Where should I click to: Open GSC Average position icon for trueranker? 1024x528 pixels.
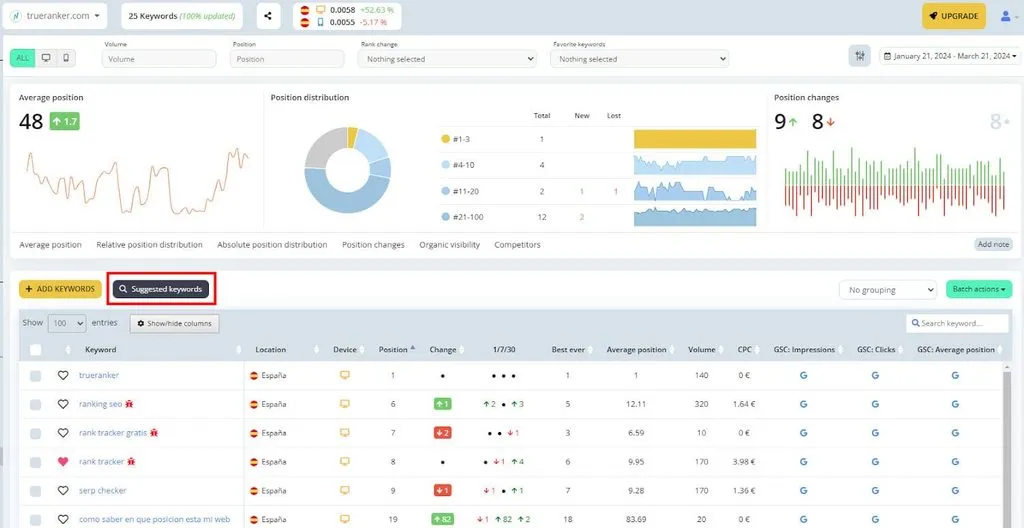pyautogui.click(x=955, y=376)
